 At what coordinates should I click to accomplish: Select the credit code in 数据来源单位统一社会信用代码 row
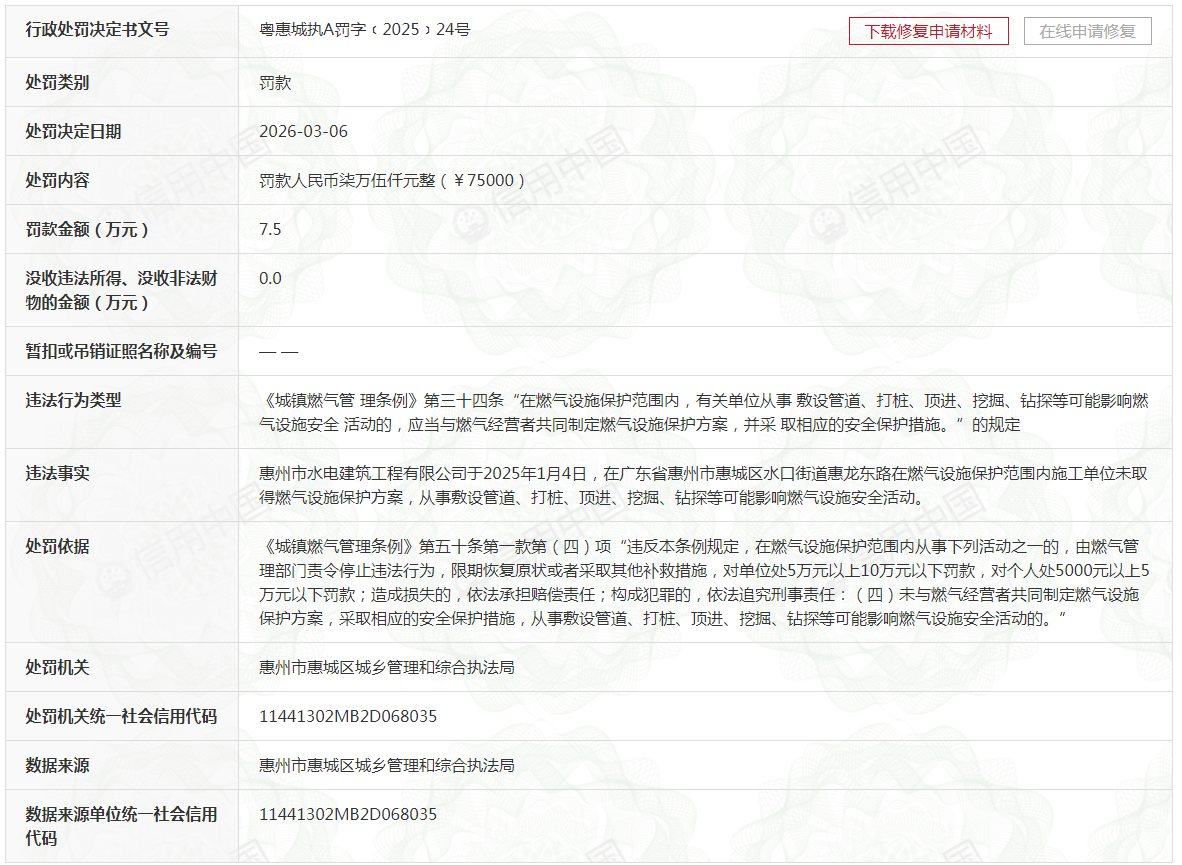pyautogui.click(x=347, y=814)
